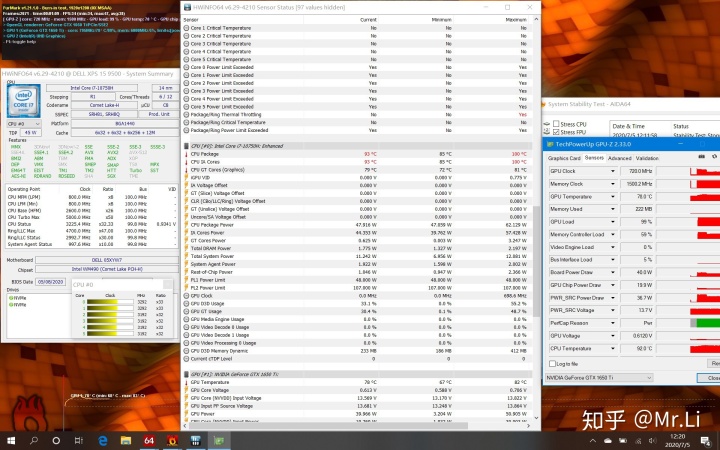Select Sensors tab in GPU-Z
720x450 pixels.
pos(594,158)
